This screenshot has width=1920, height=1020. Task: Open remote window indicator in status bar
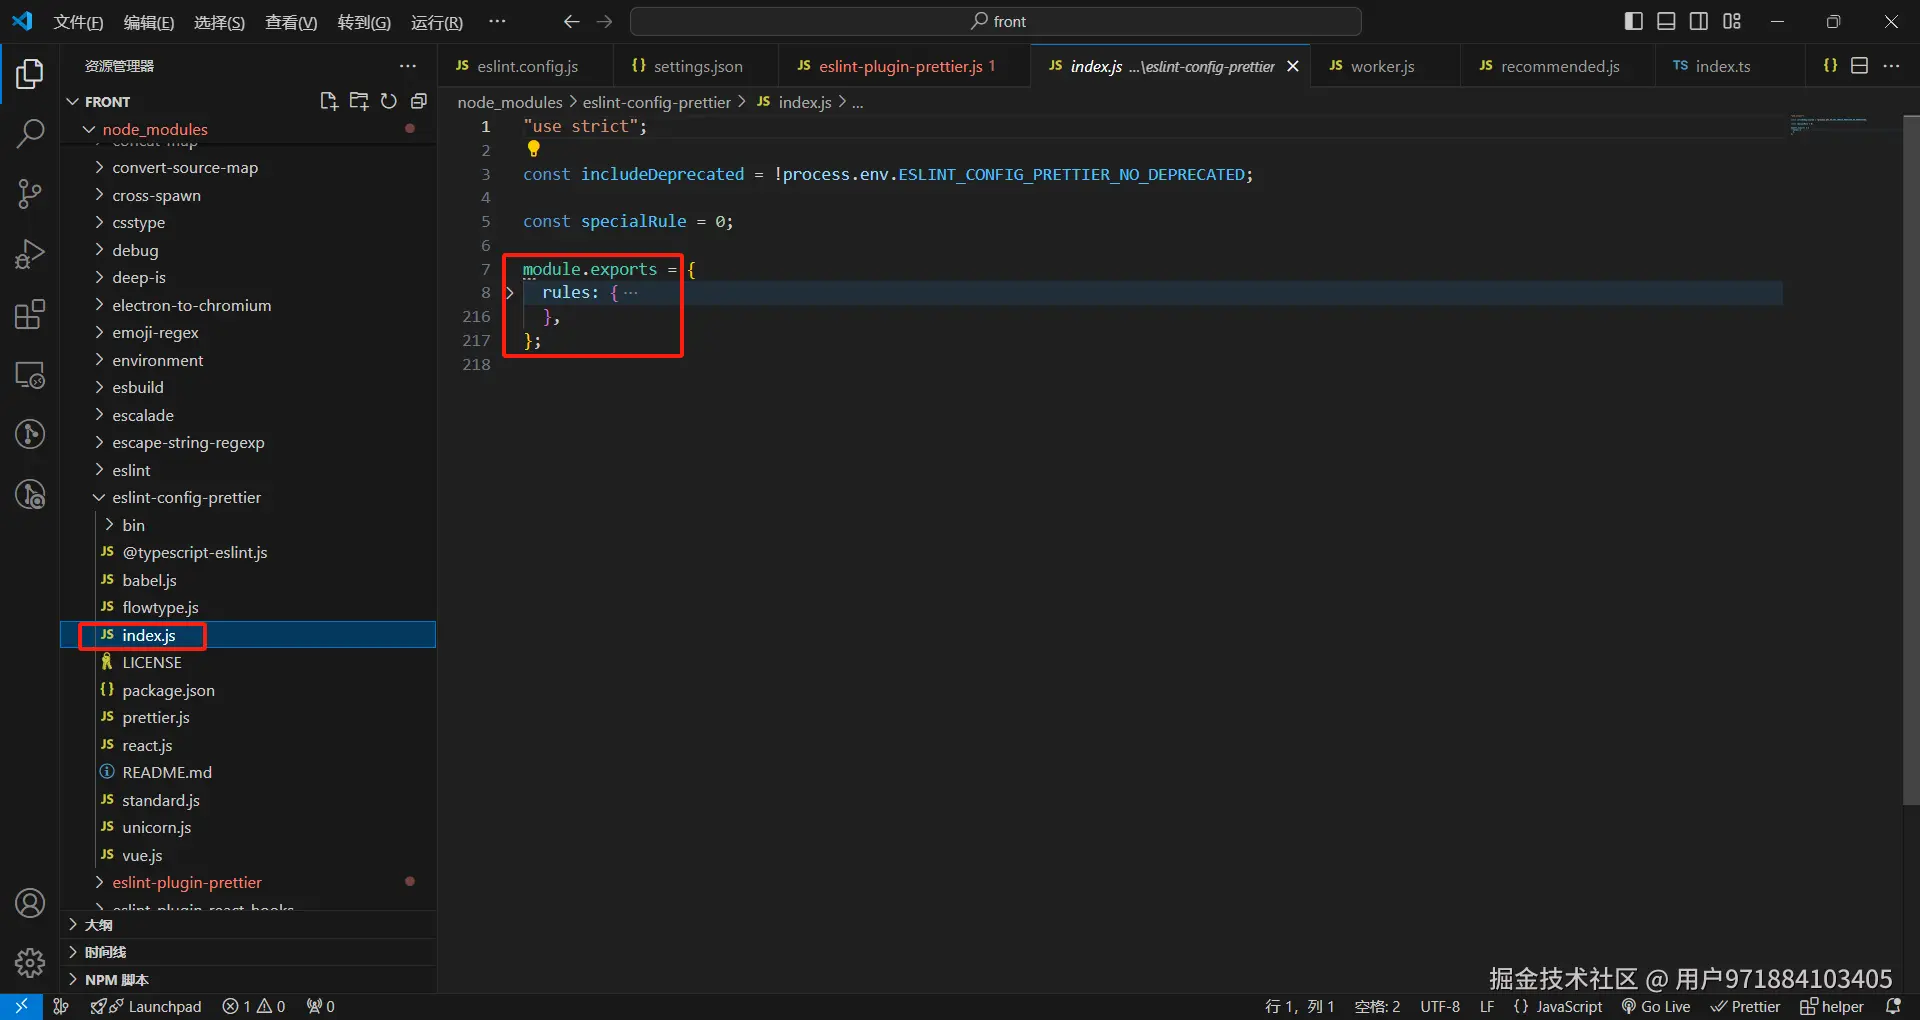[21, 1006]
